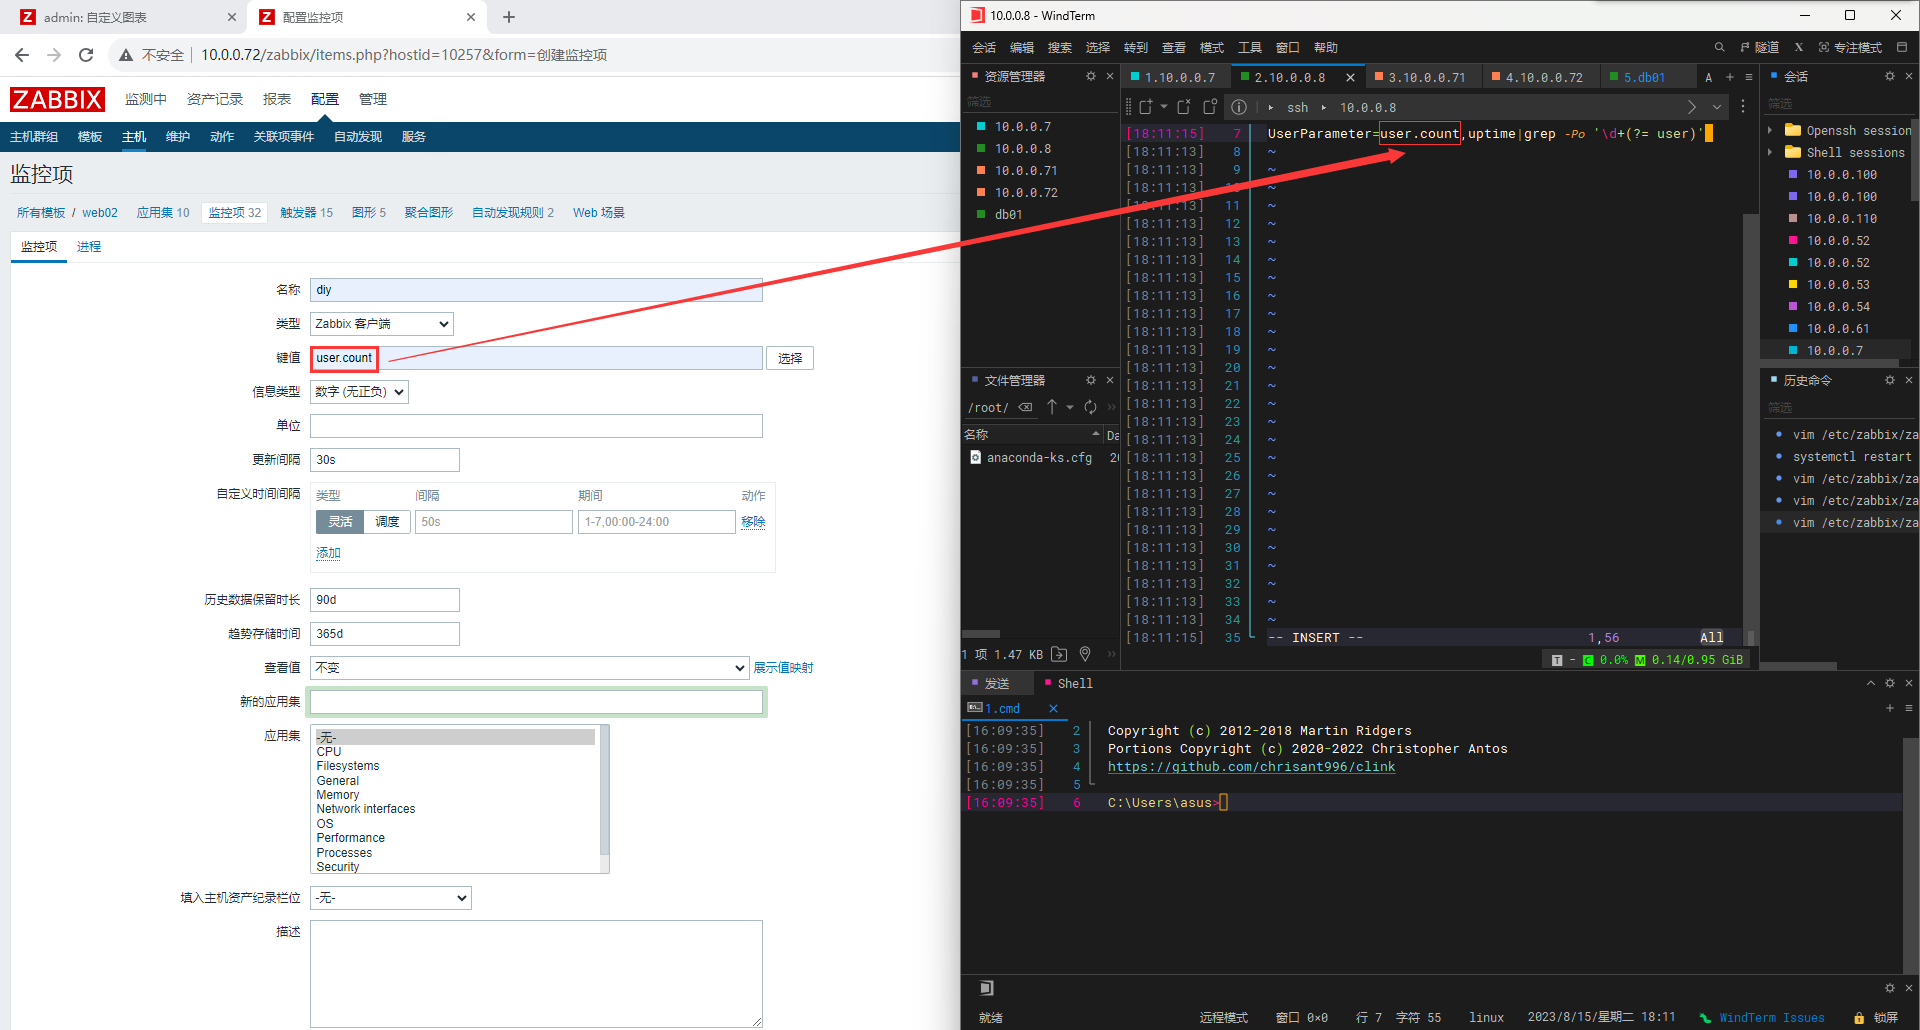Close the 历史命令 panel
1920x1030 pixels.
point(1909,380)
